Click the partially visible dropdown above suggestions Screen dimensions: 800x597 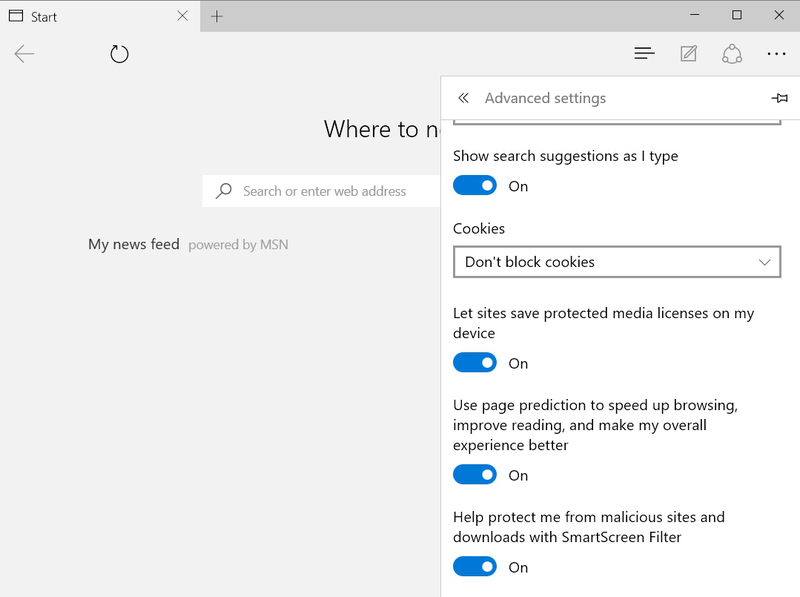pos(617,121)
